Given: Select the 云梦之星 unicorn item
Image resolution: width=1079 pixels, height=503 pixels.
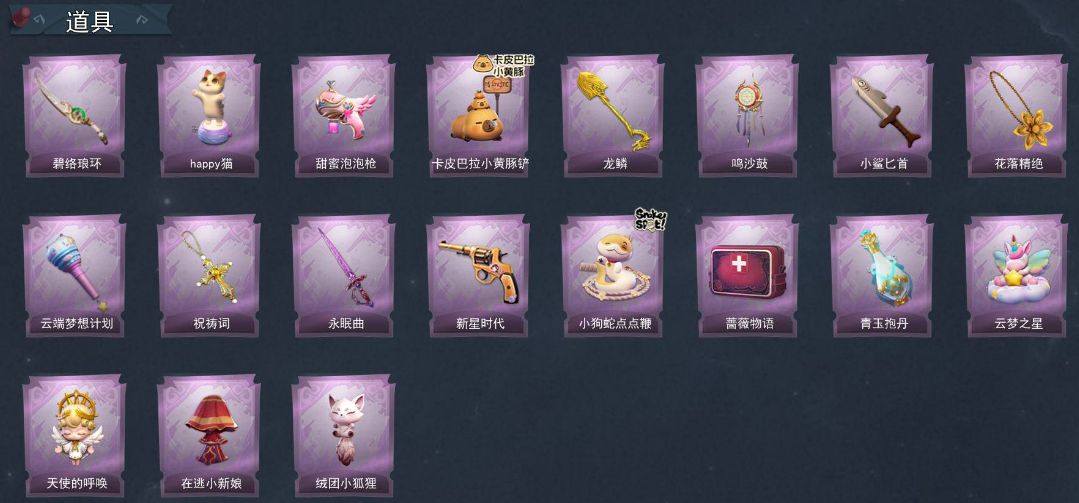Looking at the screenshot, I should pos(1016,276).
